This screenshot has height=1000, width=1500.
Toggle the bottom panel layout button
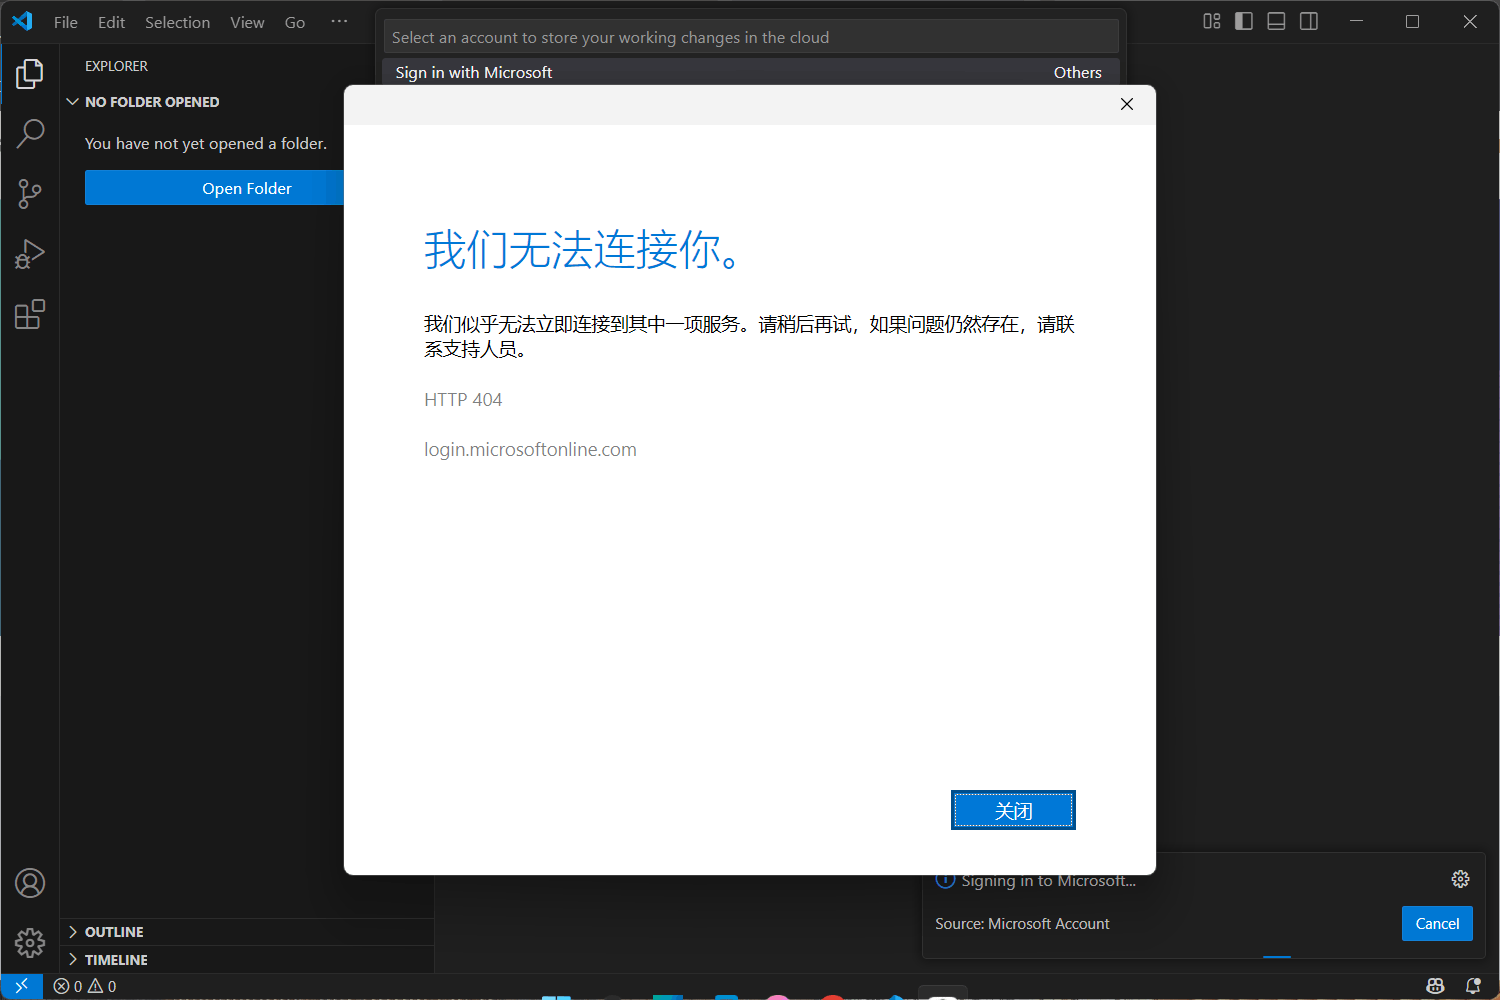click(x=1276, y=21)
